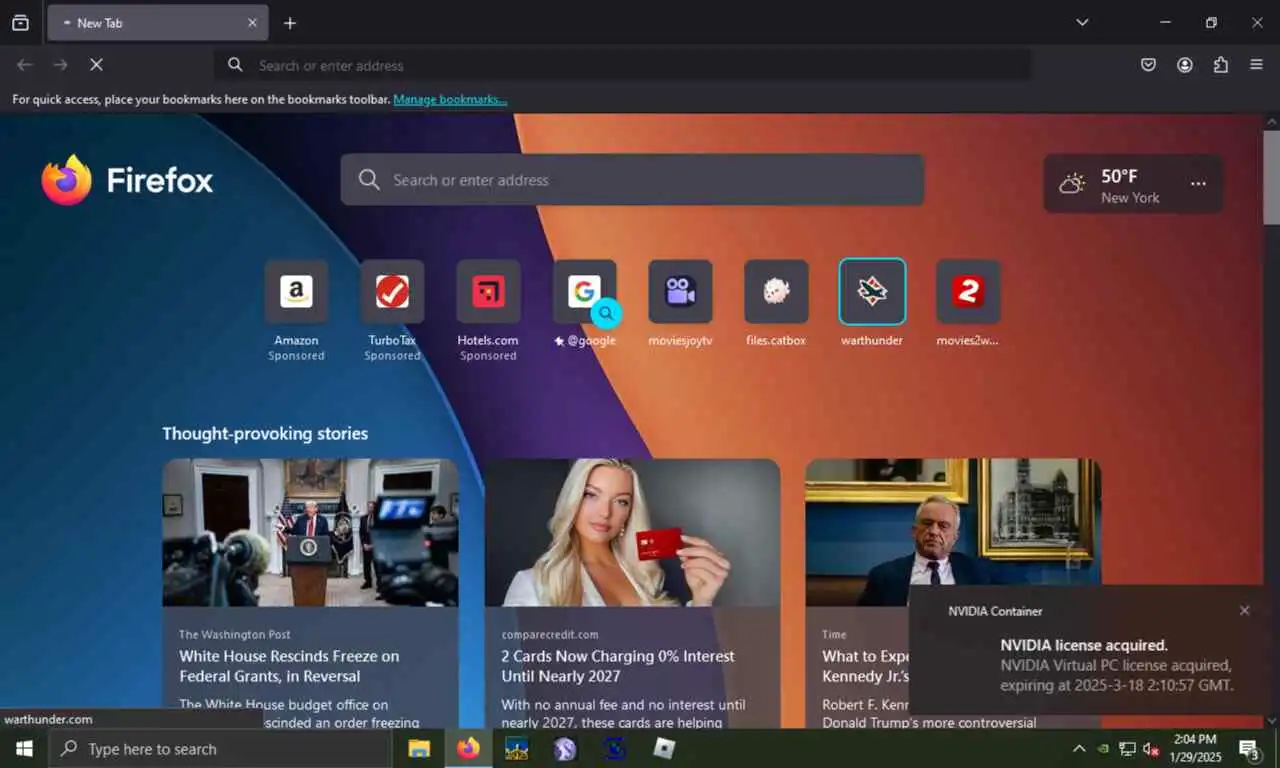Open the muted volume tray icon
The image size is (1280, 768).
(x=1151, y=748)
